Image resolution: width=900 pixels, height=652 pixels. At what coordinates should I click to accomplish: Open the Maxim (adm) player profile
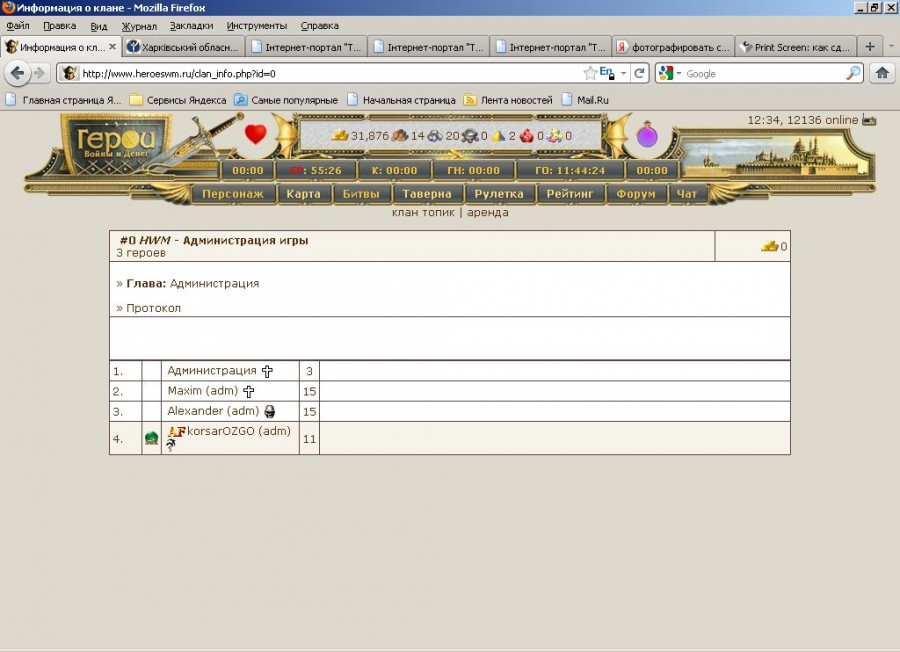coord(204,391)
